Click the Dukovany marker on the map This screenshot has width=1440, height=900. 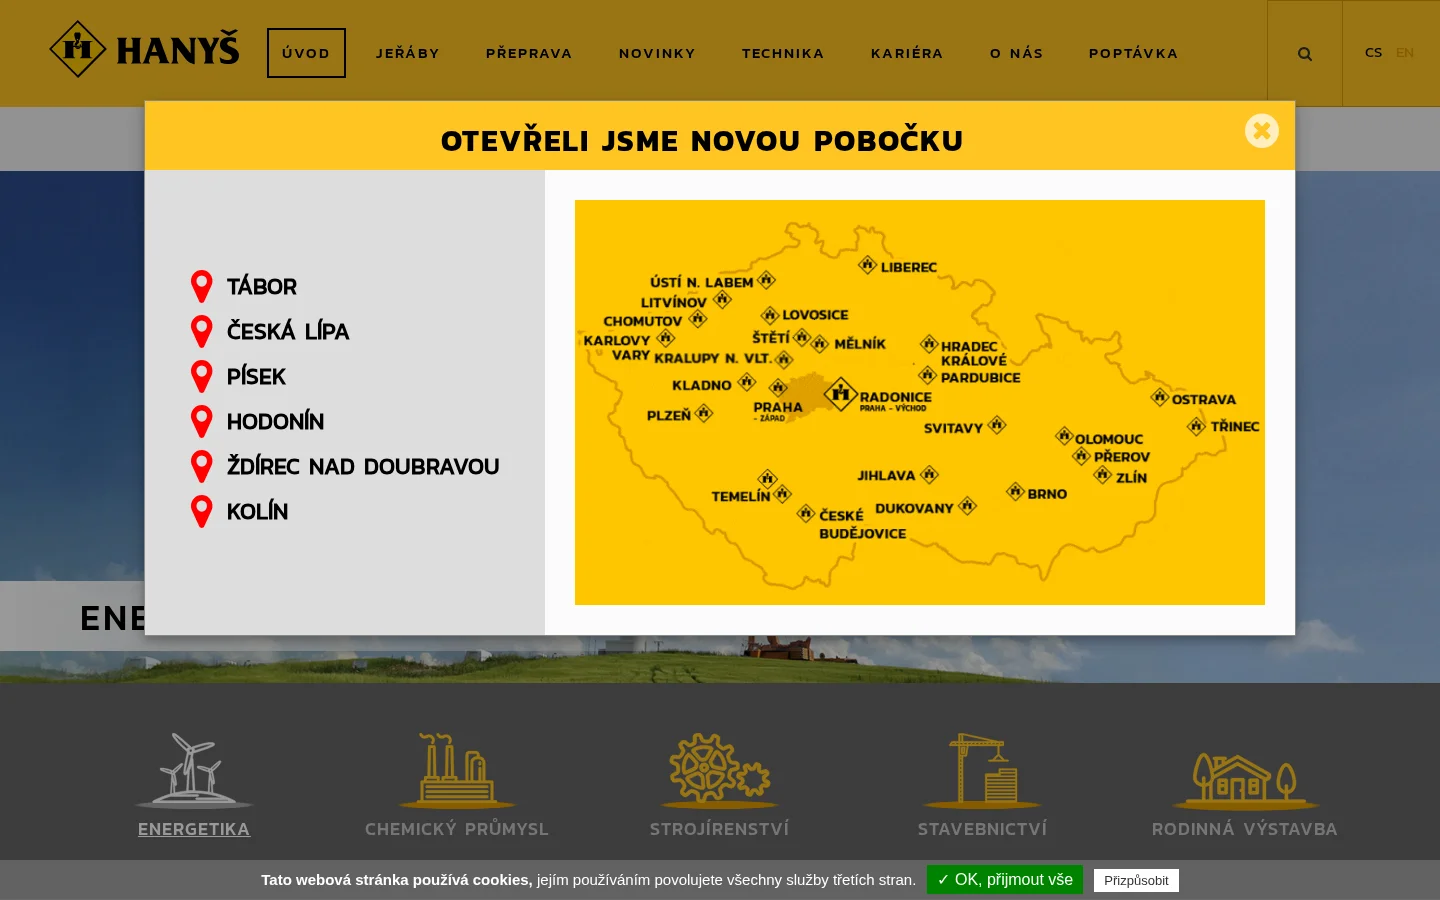click(x=967, y=505)
